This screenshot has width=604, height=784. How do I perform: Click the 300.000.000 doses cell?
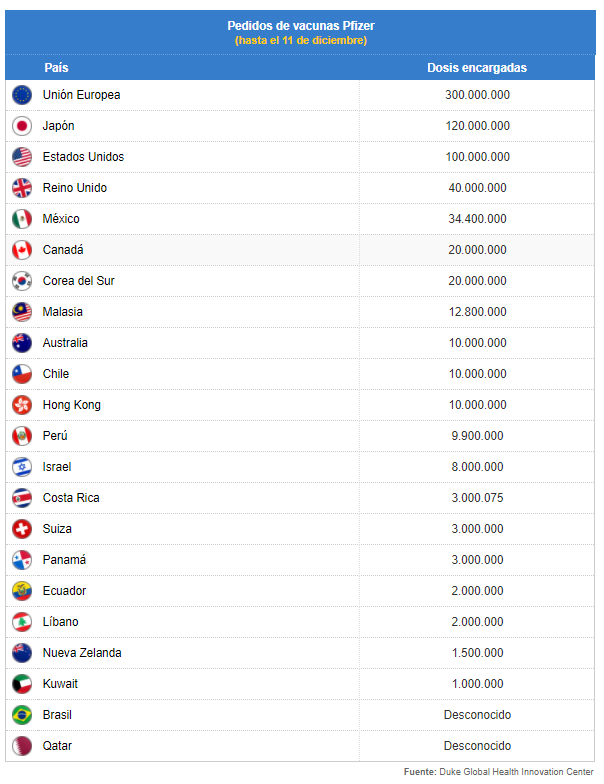478,95
